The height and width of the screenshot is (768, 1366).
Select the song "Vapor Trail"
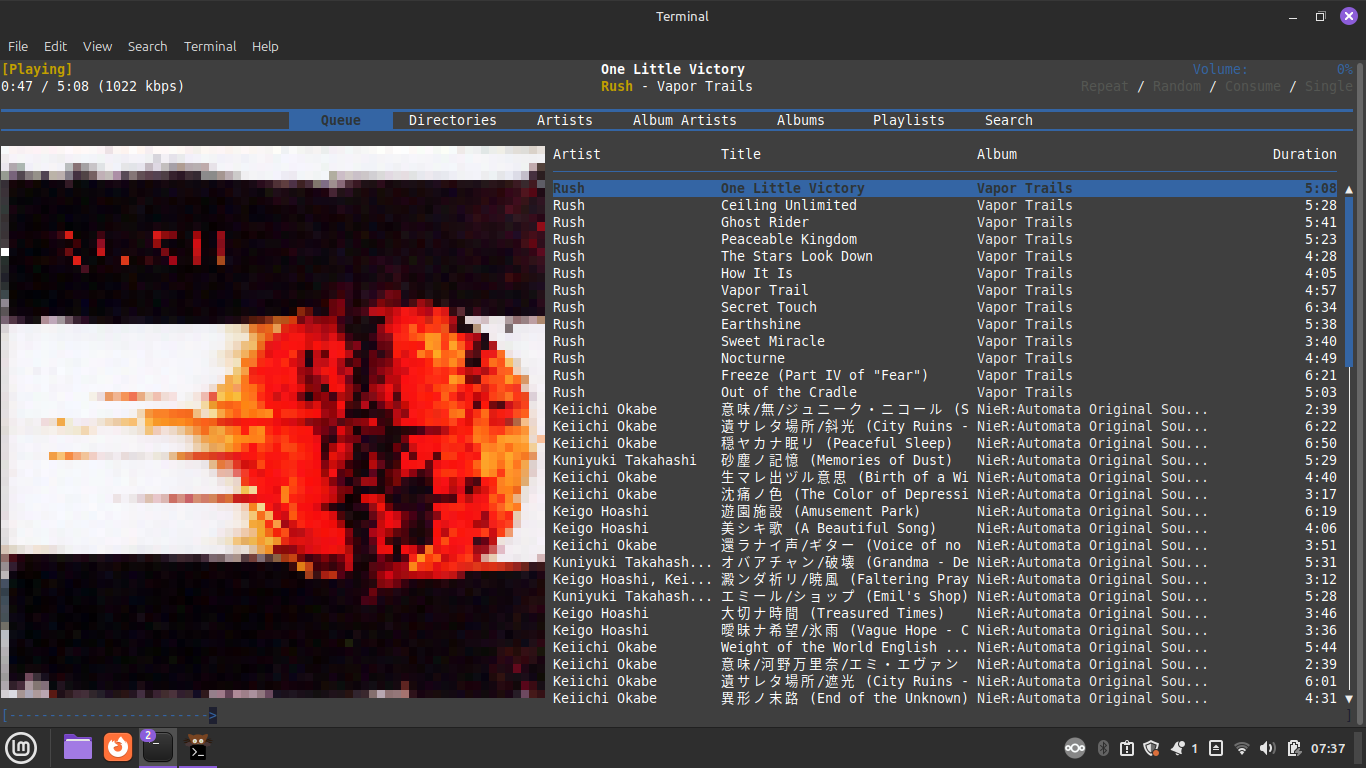tap(945, 290)
